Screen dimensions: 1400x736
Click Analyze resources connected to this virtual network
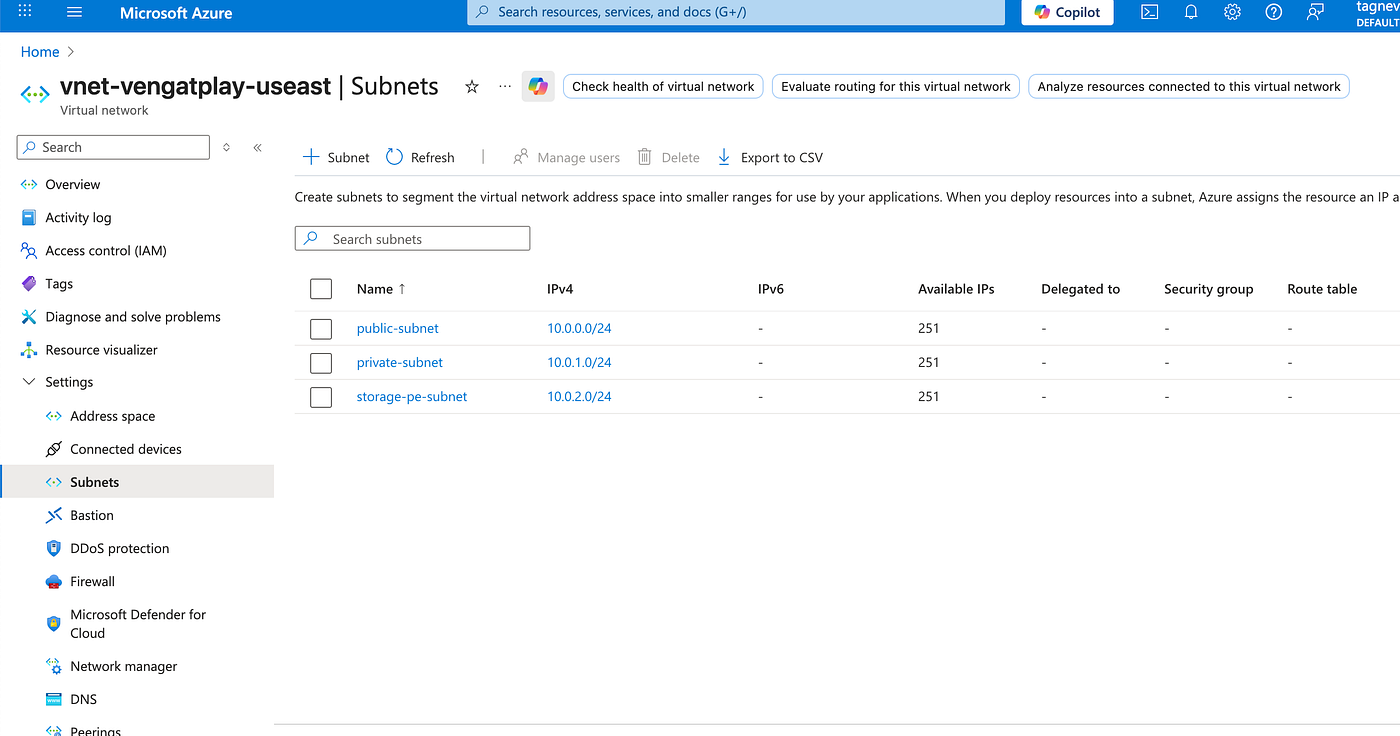1189,87
